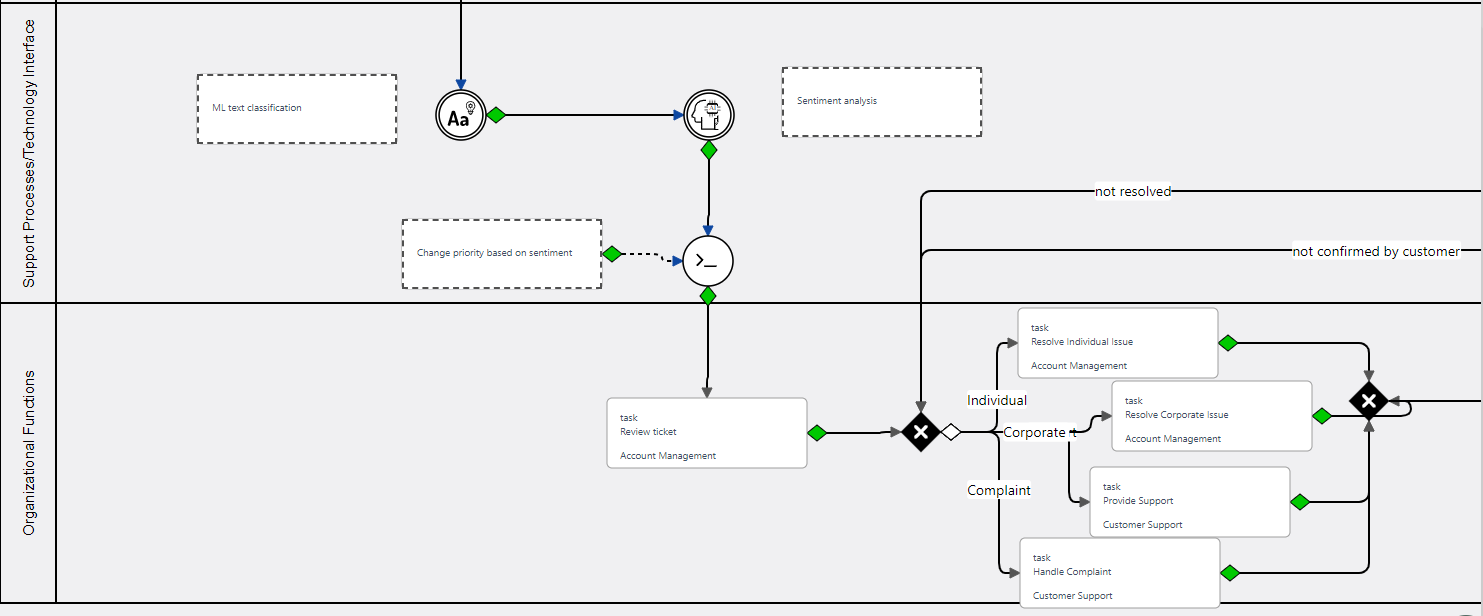
Task: Select the merging gateway beside Resolve Corporate Issue
Action: tap(1369, 400)
